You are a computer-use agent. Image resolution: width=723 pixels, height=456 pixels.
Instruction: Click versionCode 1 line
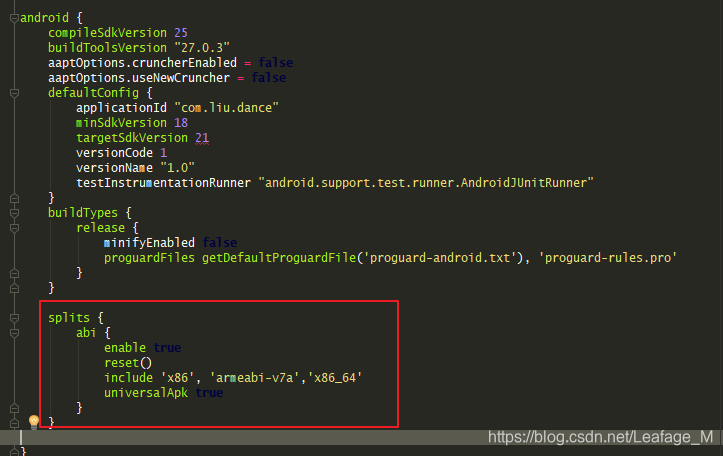(x=121, y=153)
